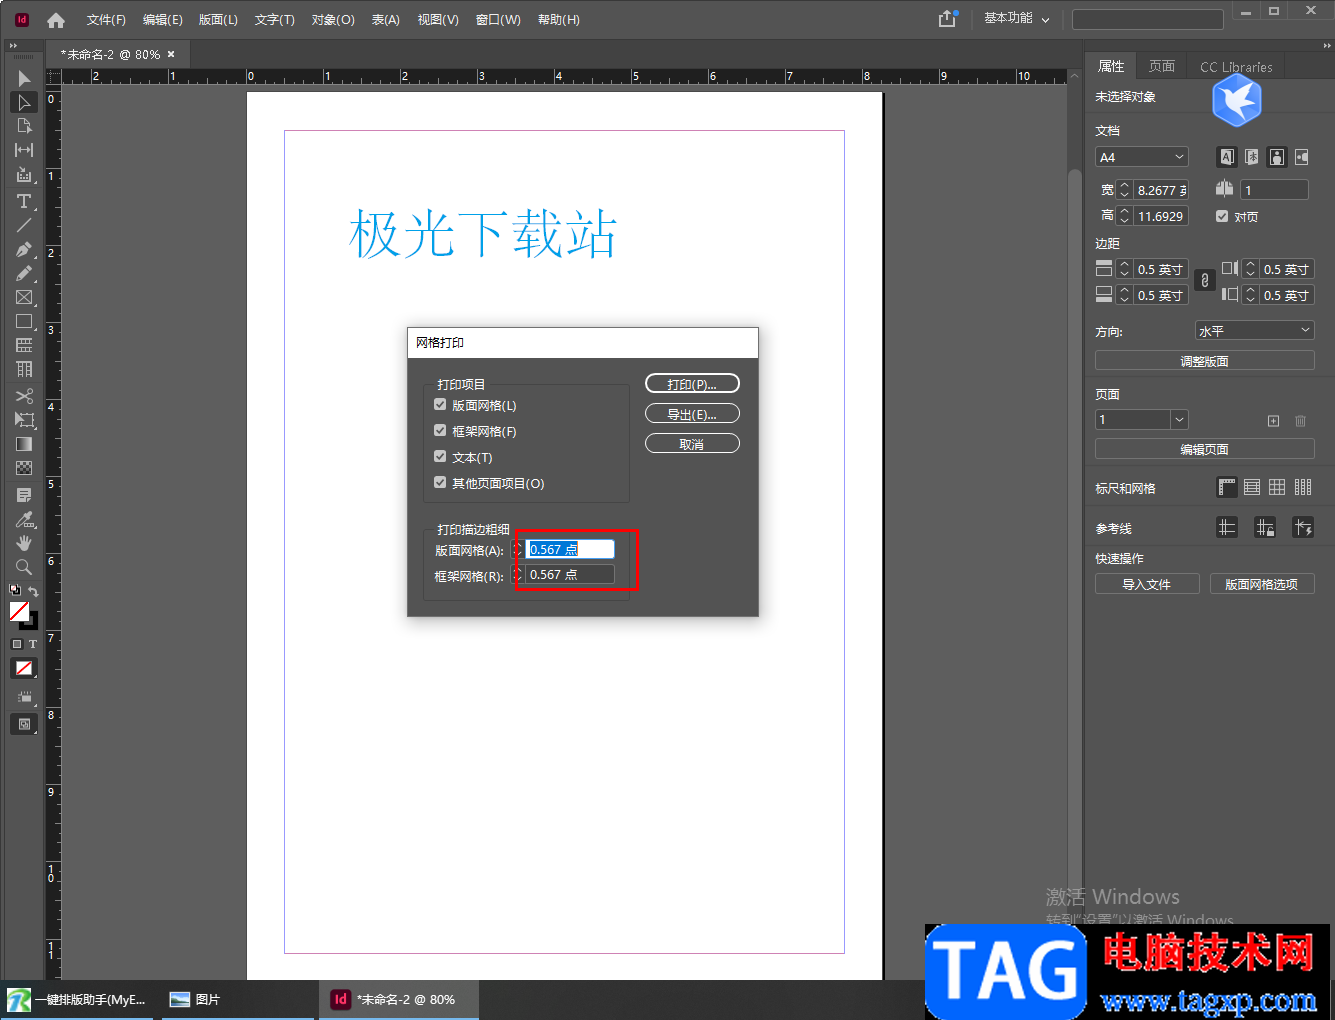Open the 编辑(E) menu
Screen dimensions: 1335x1020
[162, 20]
